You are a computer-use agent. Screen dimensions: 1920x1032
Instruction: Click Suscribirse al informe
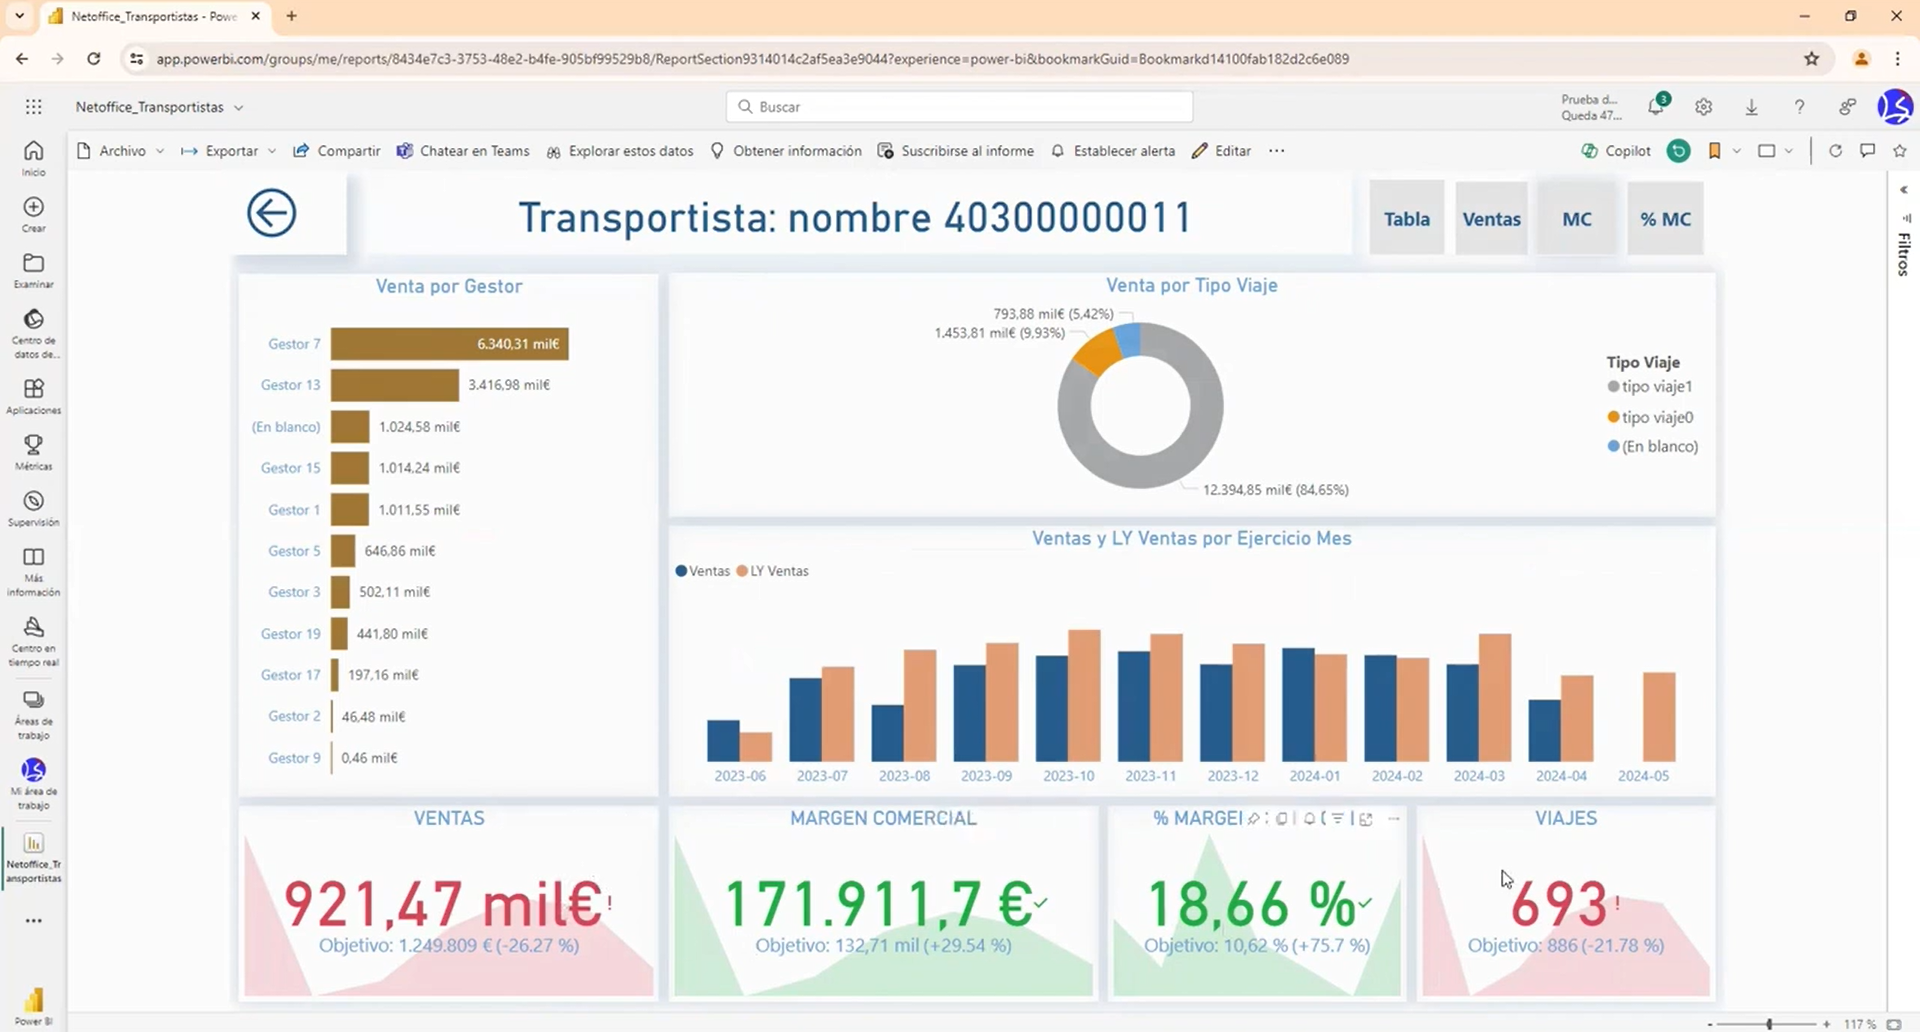956,151
